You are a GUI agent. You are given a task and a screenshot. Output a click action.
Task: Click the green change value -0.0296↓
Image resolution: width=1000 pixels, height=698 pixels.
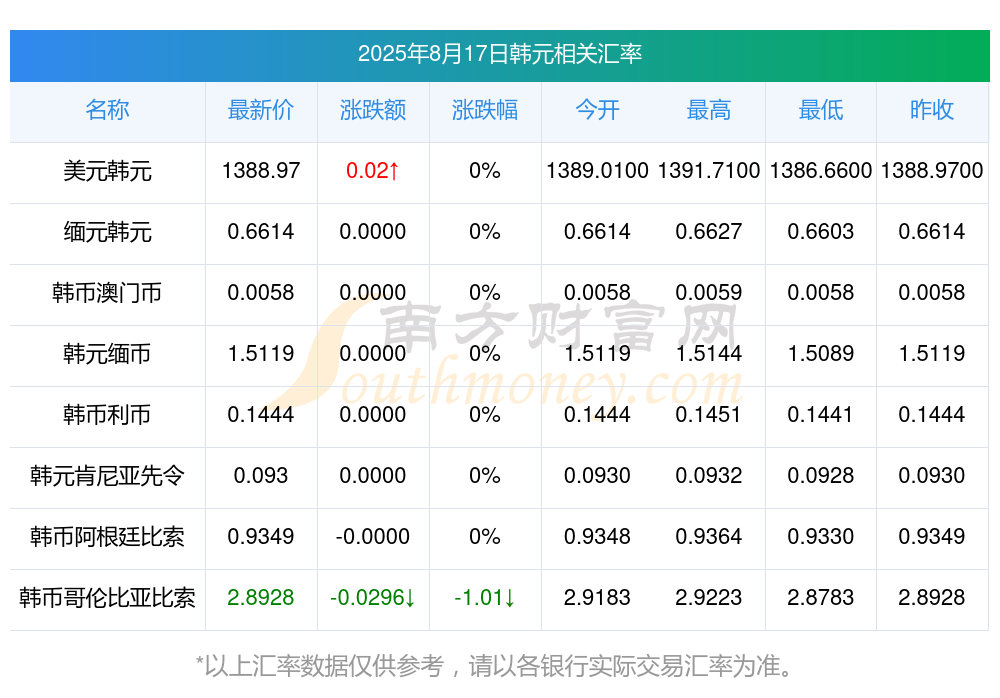(x=373, y=598)
